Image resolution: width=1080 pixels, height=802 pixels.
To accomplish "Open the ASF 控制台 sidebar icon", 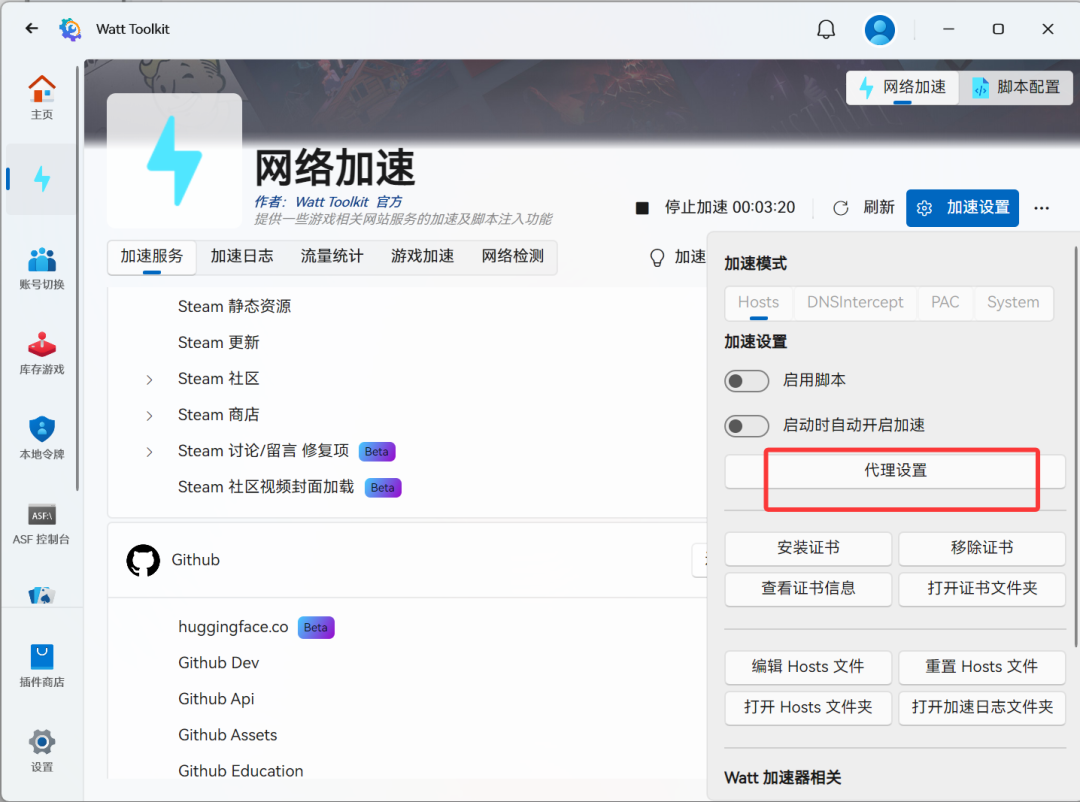I will pyautogui.click(x=42, y=524).
